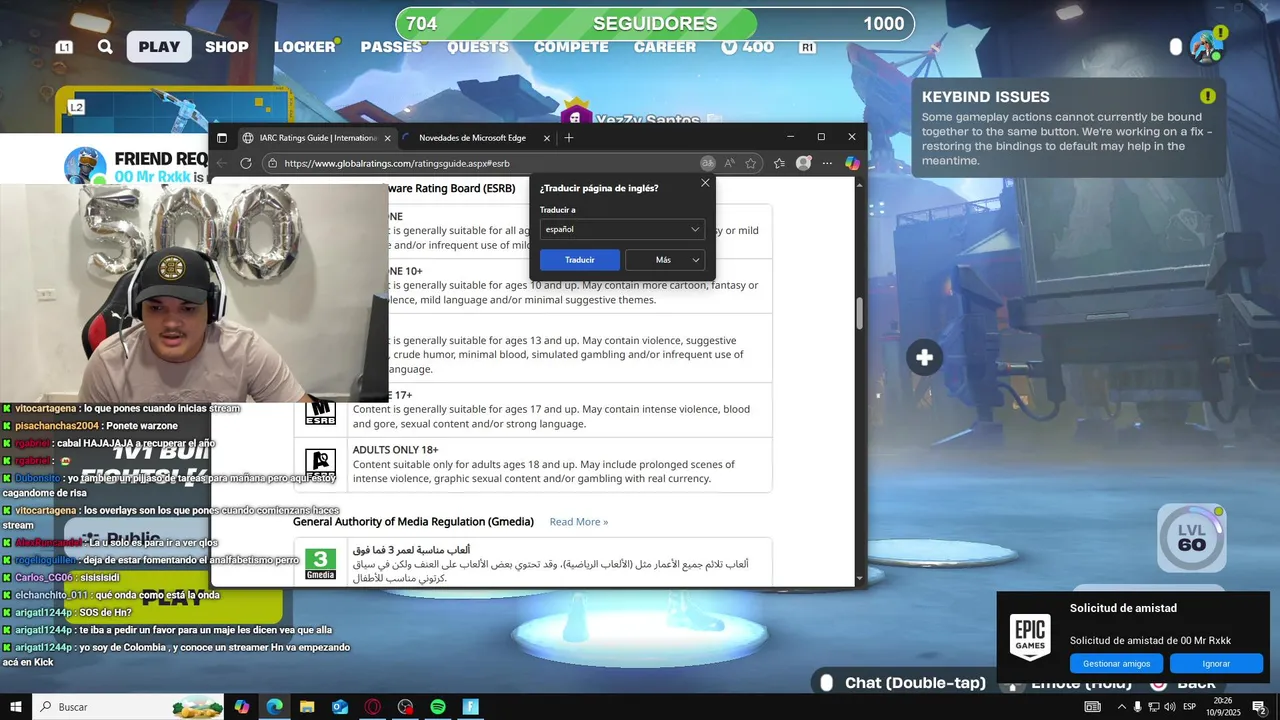This screenshot has width=1280, height=720.
Task: Open Edge settings and more menu
Action: [827, 163]
